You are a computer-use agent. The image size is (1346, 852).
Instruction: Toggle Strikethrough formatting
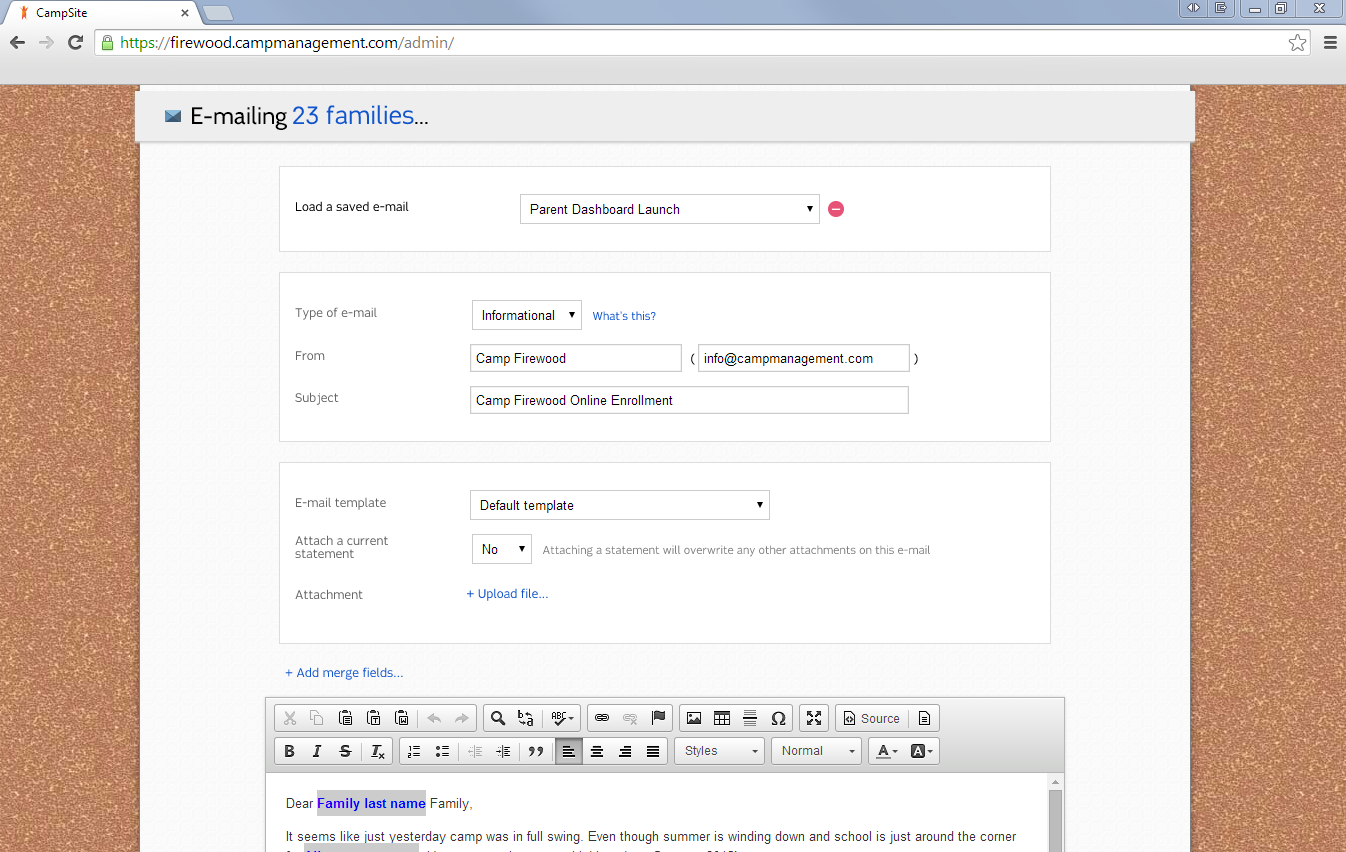pos(345,751)
